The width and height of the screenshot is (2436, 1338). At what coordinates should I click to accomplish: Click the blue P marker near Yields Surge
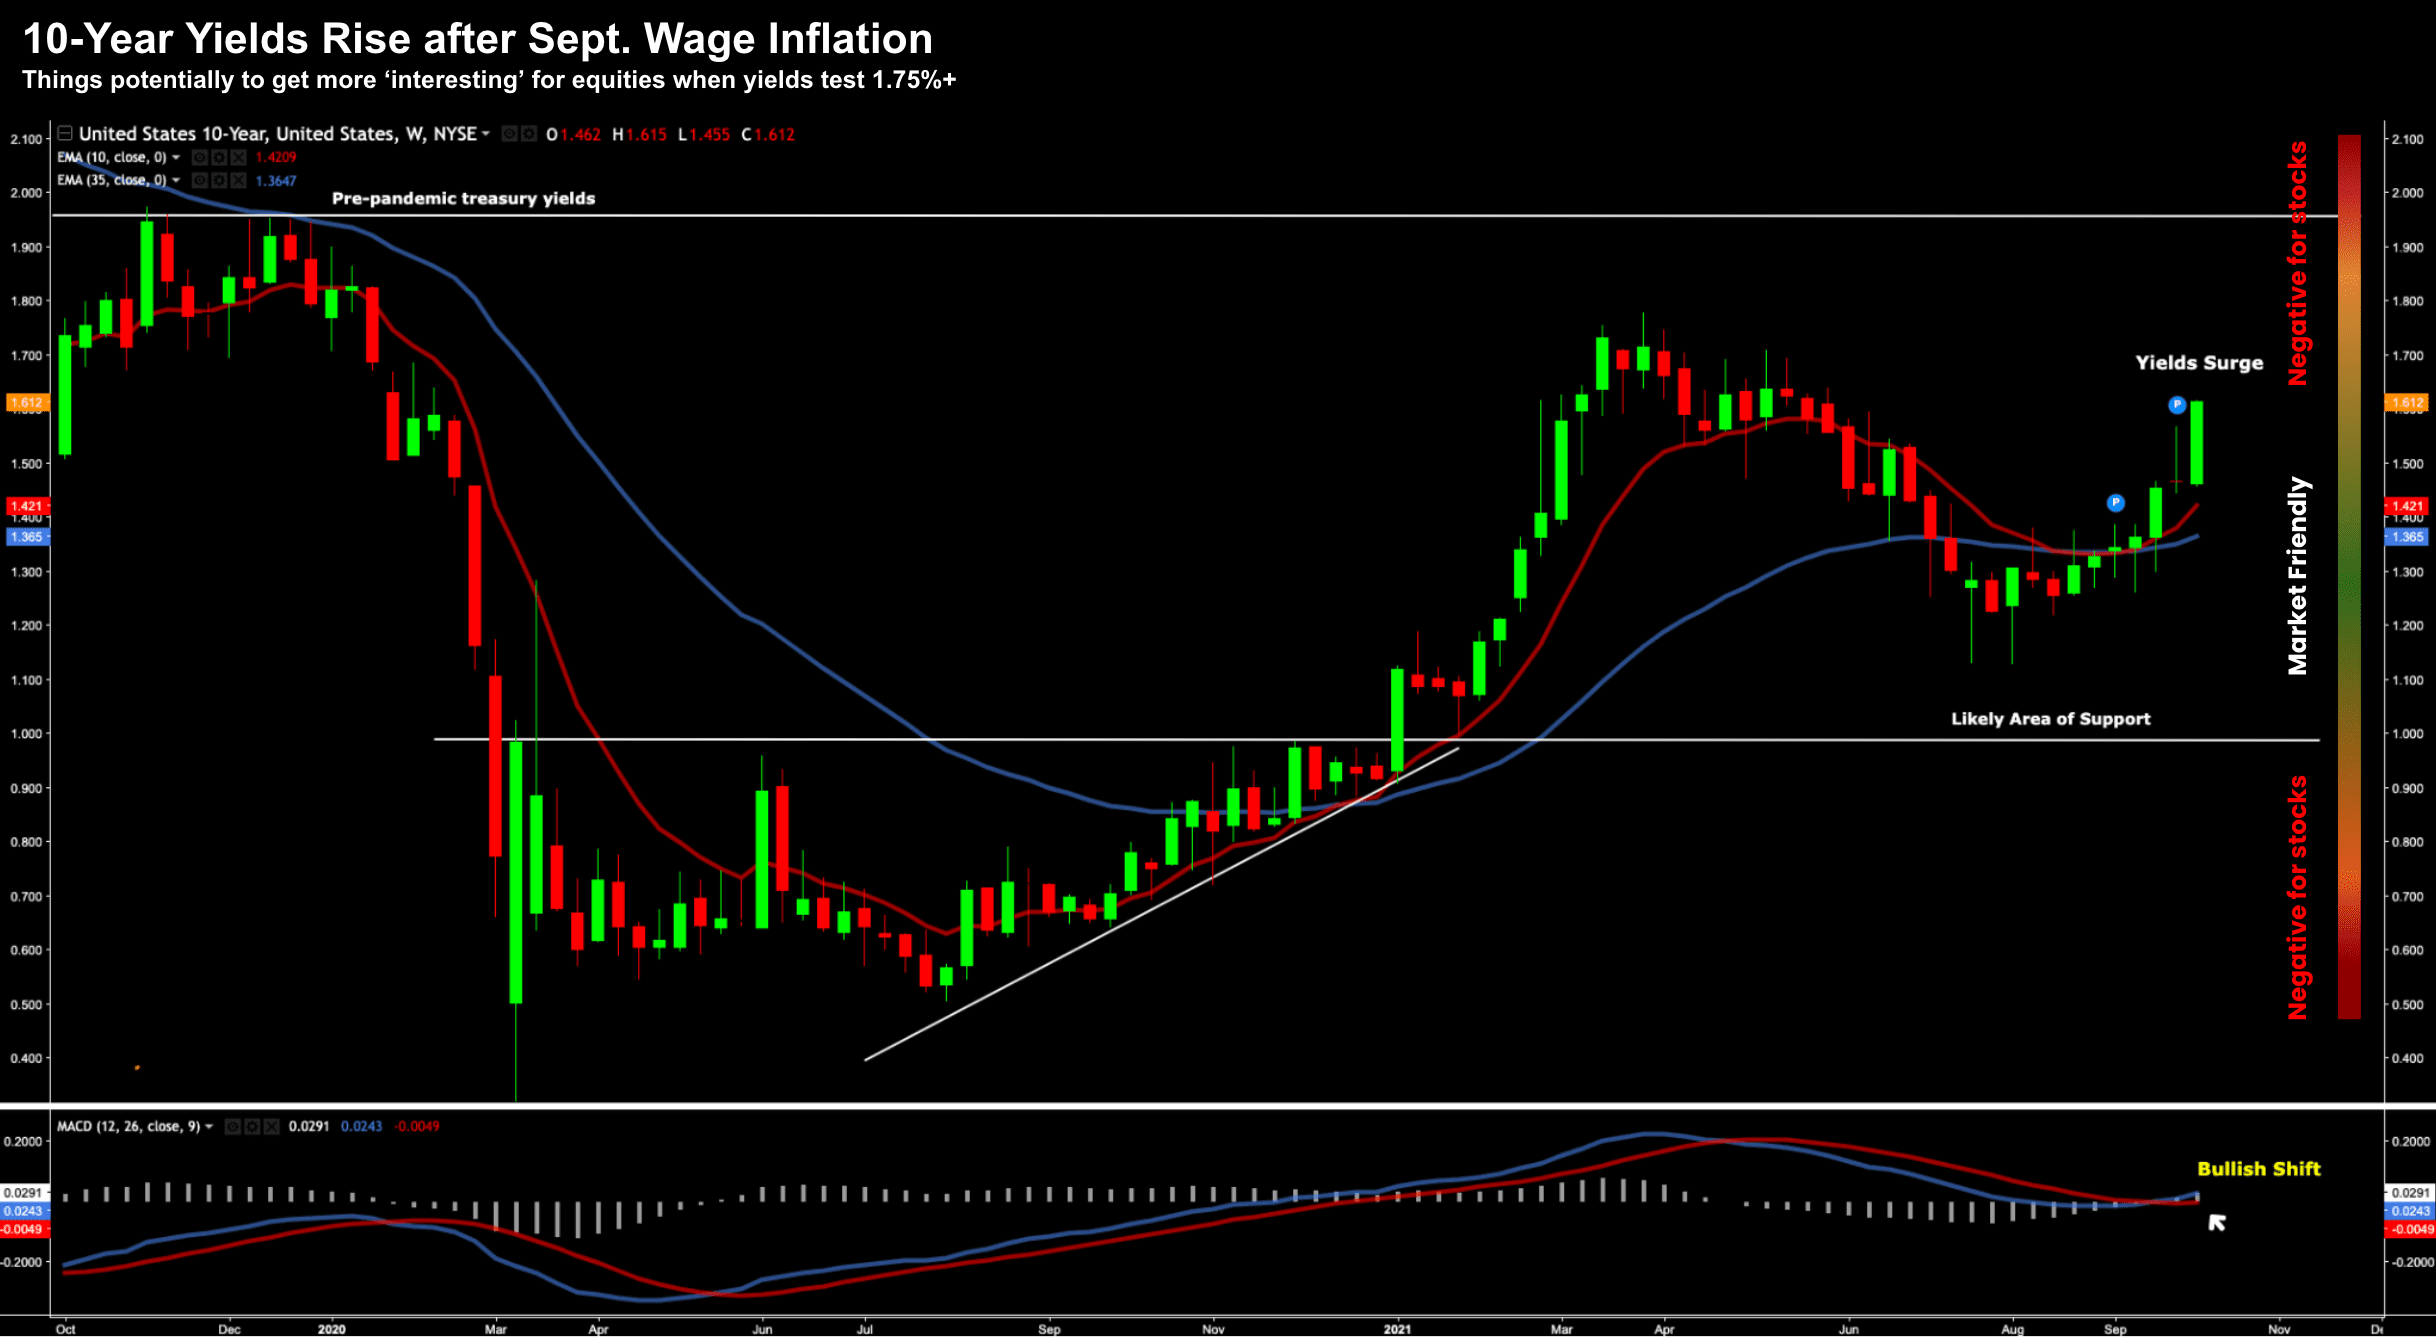click(2177, 405)
